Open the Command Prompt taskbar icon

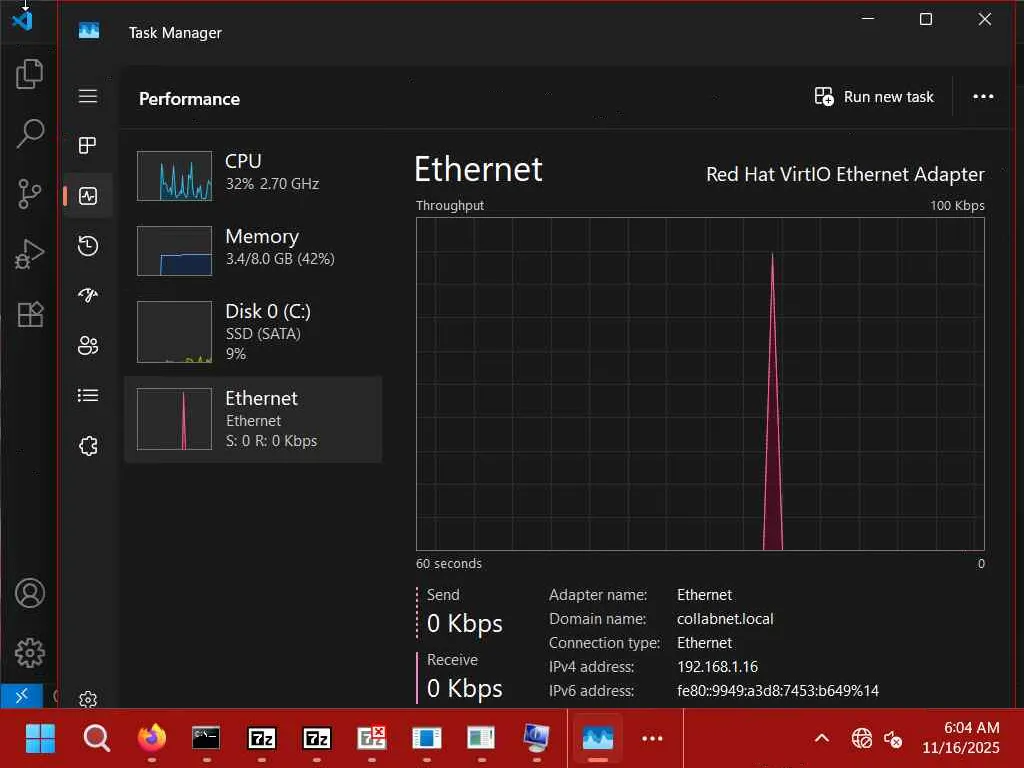coord(206,739)
